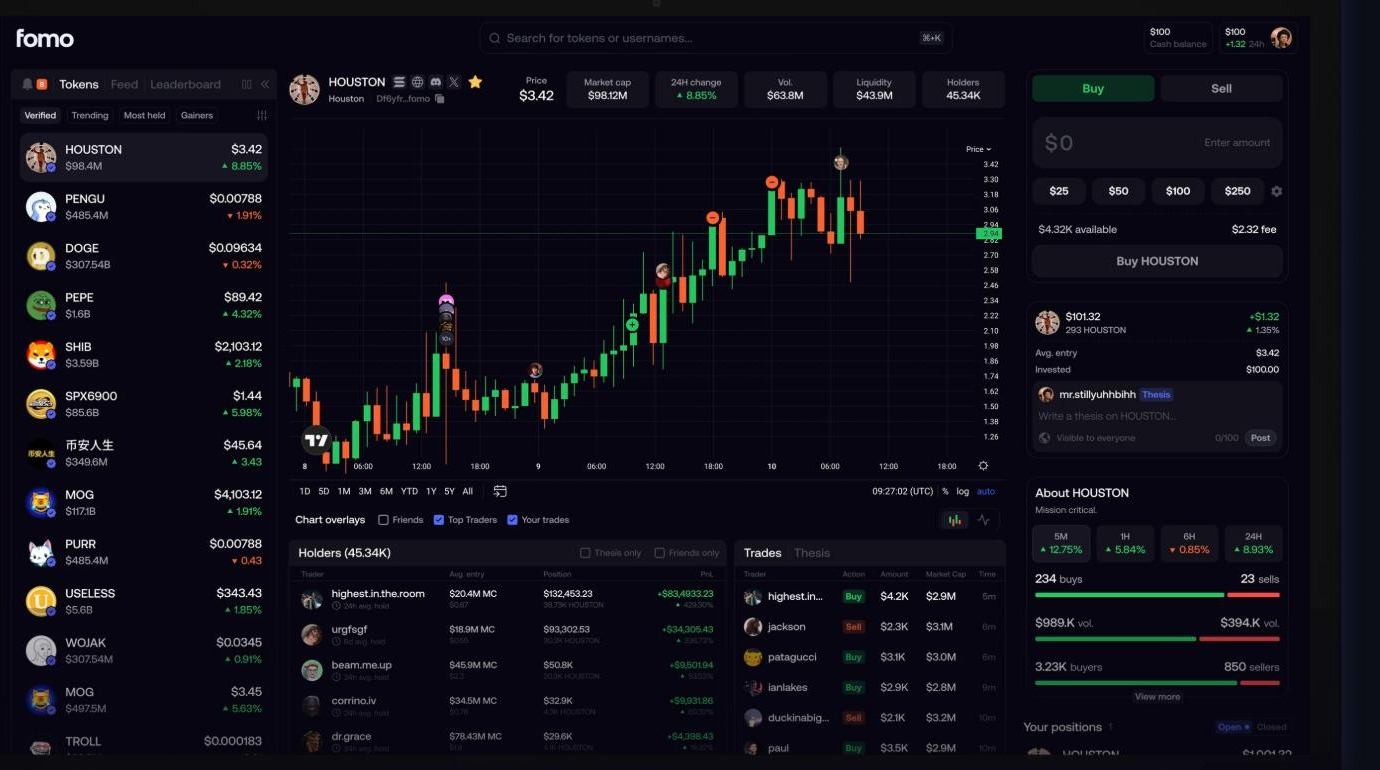Open the user profile avatar
The image size is (1380, 770).
1281,38
